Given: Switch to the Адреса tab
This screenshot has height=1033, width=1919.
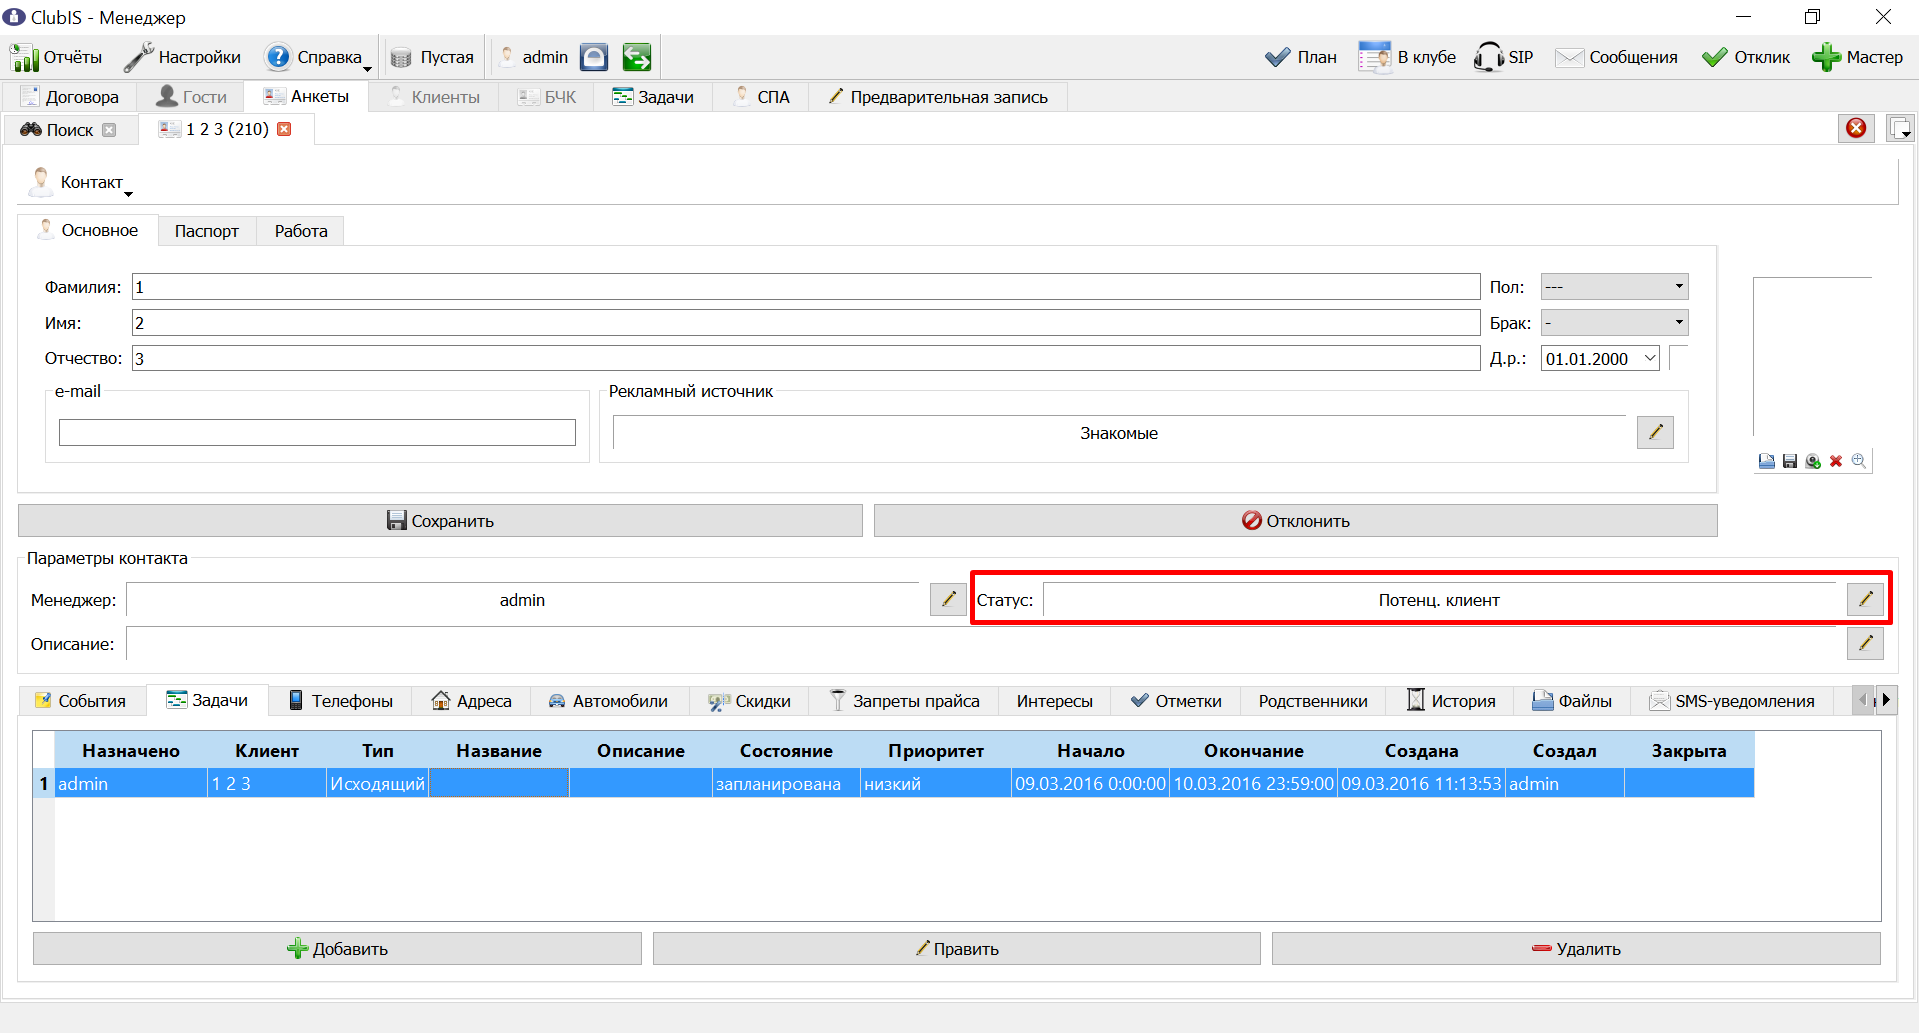Looking at the screenshot, I should pos(471,701).
